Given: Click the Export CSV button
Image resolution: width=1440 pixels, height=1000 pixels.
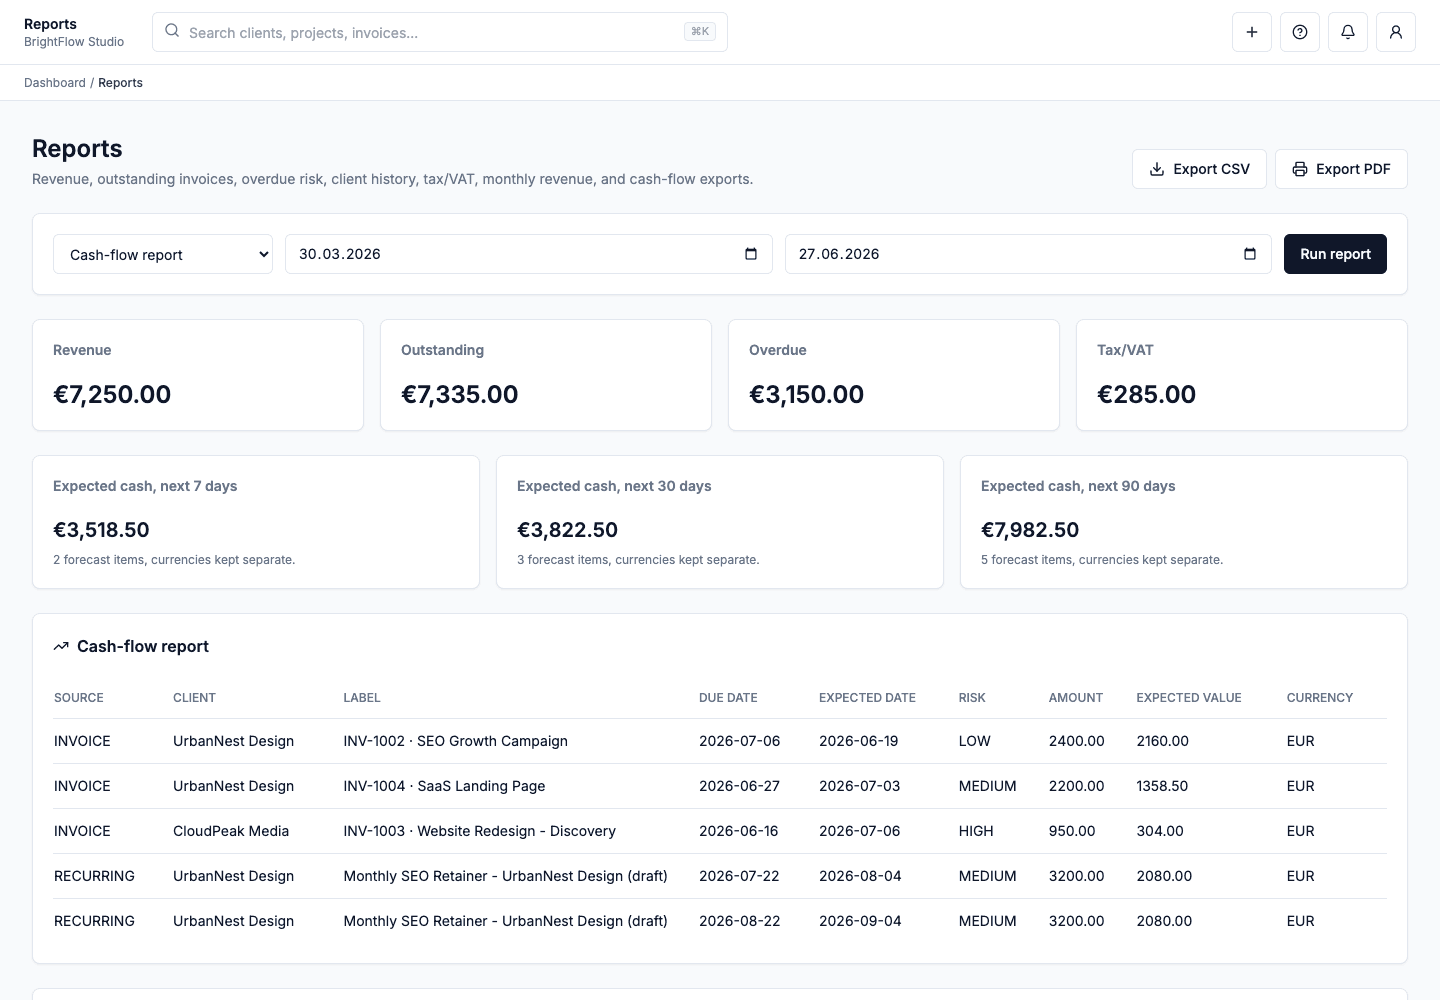Looking at the screenshot, I should pyautogui.click(x=1199, y=169).
